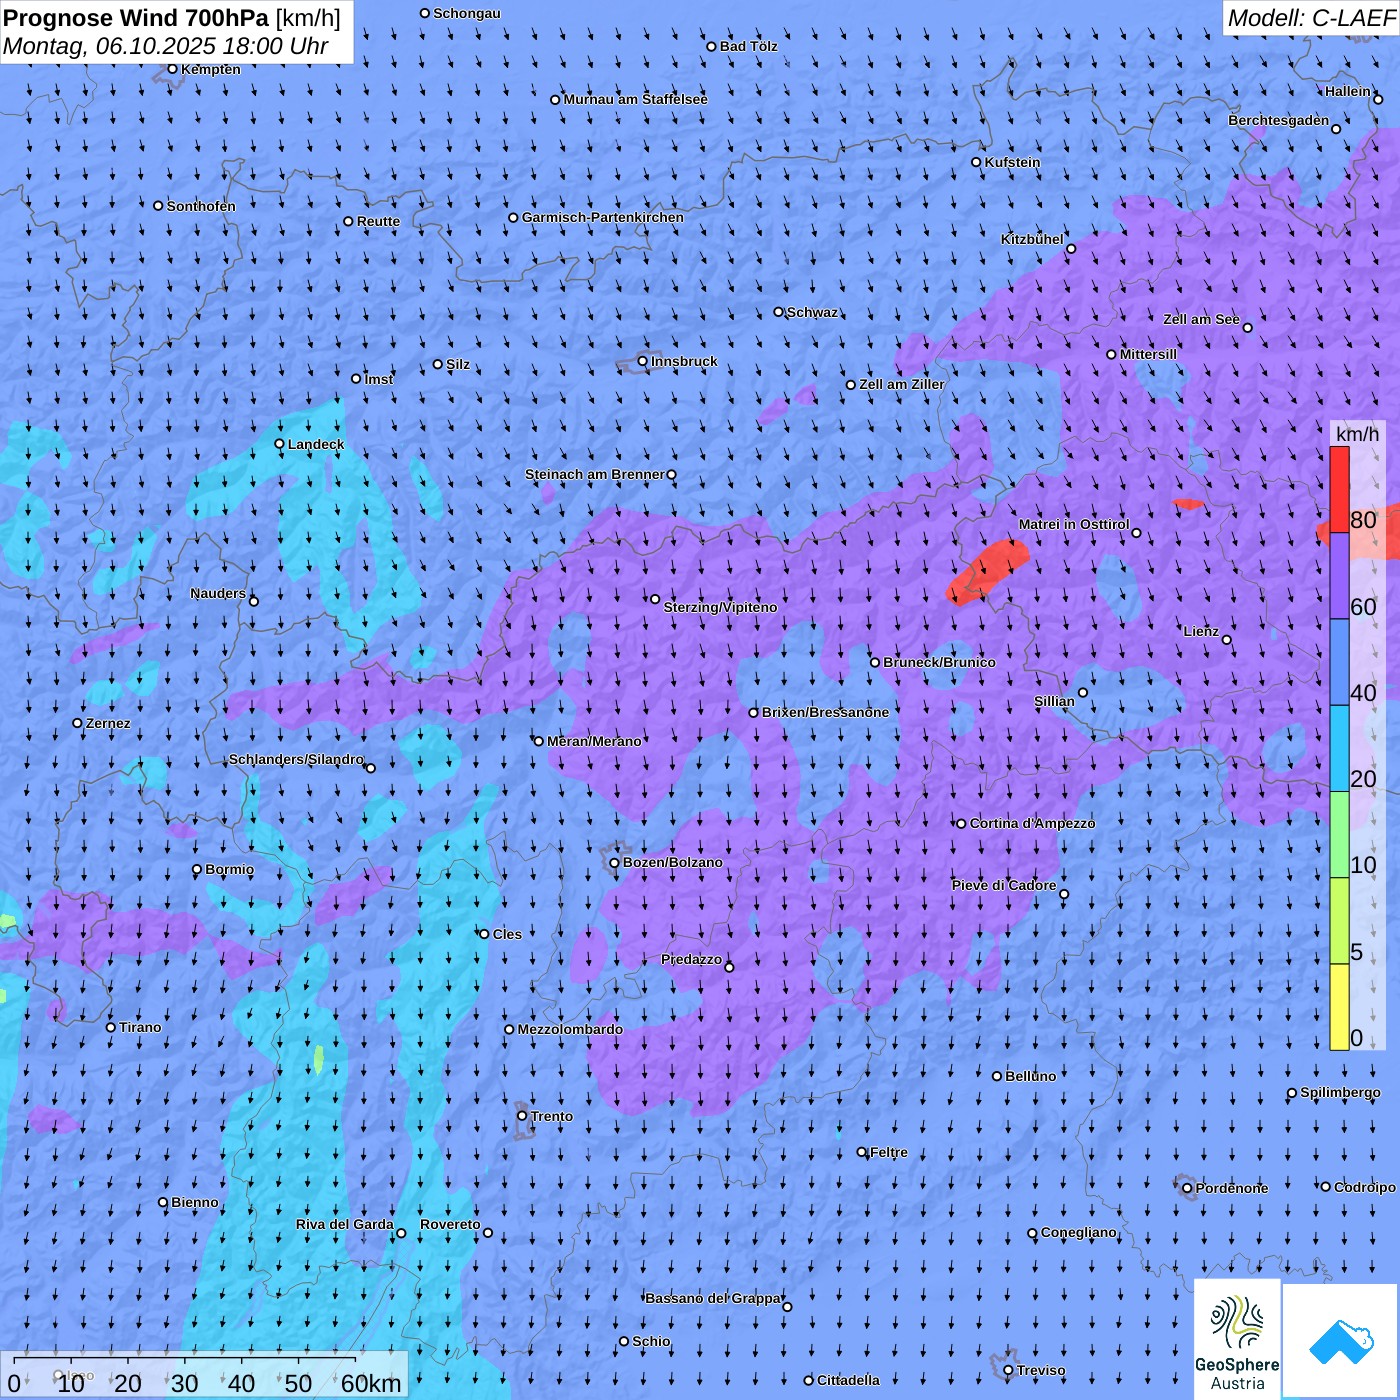Click the Pordenone label
Image resolution: width=1400 pixels, height=1400 pixels.
1232,1188
